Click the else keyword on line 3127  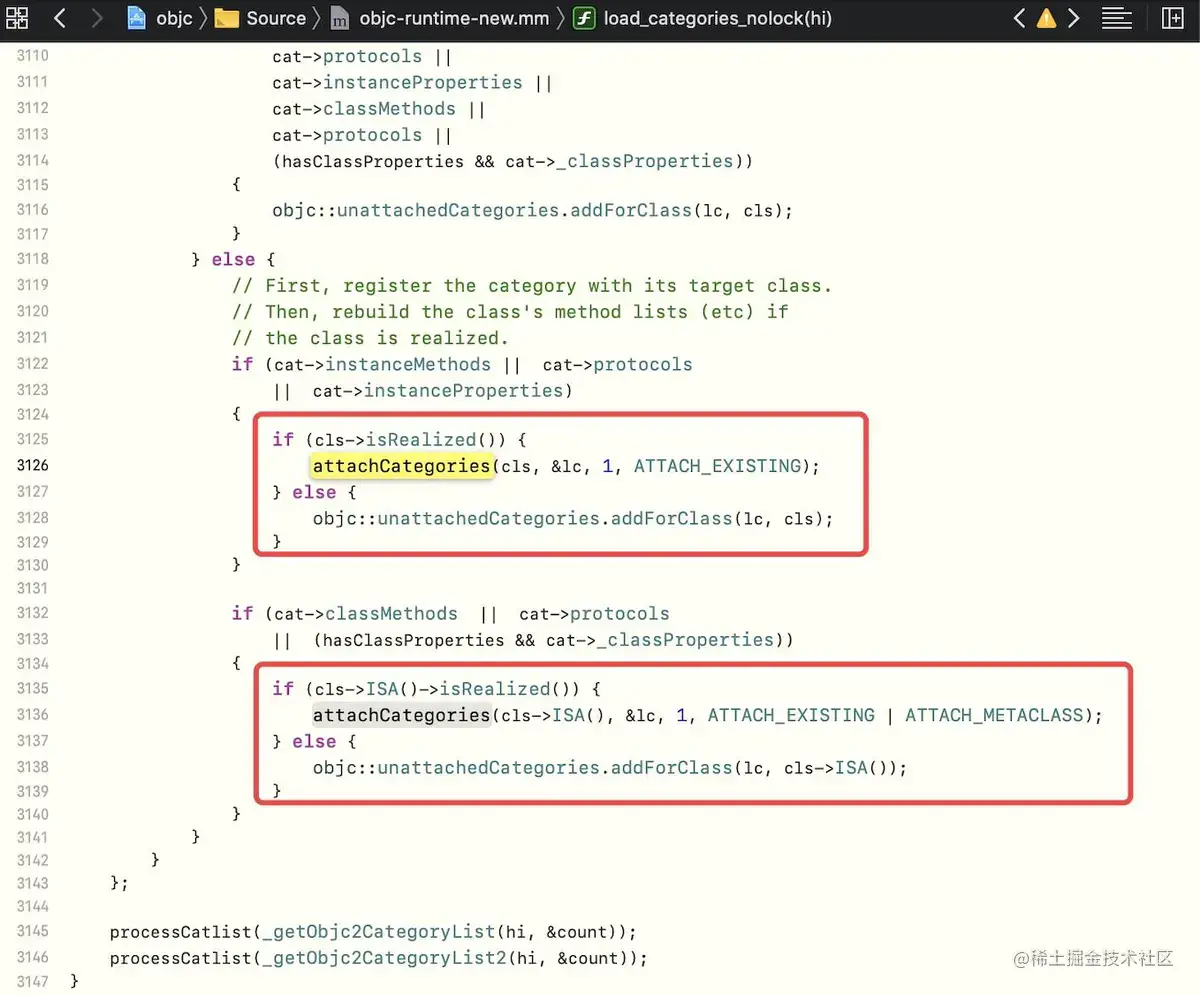[x=314, y=492]
